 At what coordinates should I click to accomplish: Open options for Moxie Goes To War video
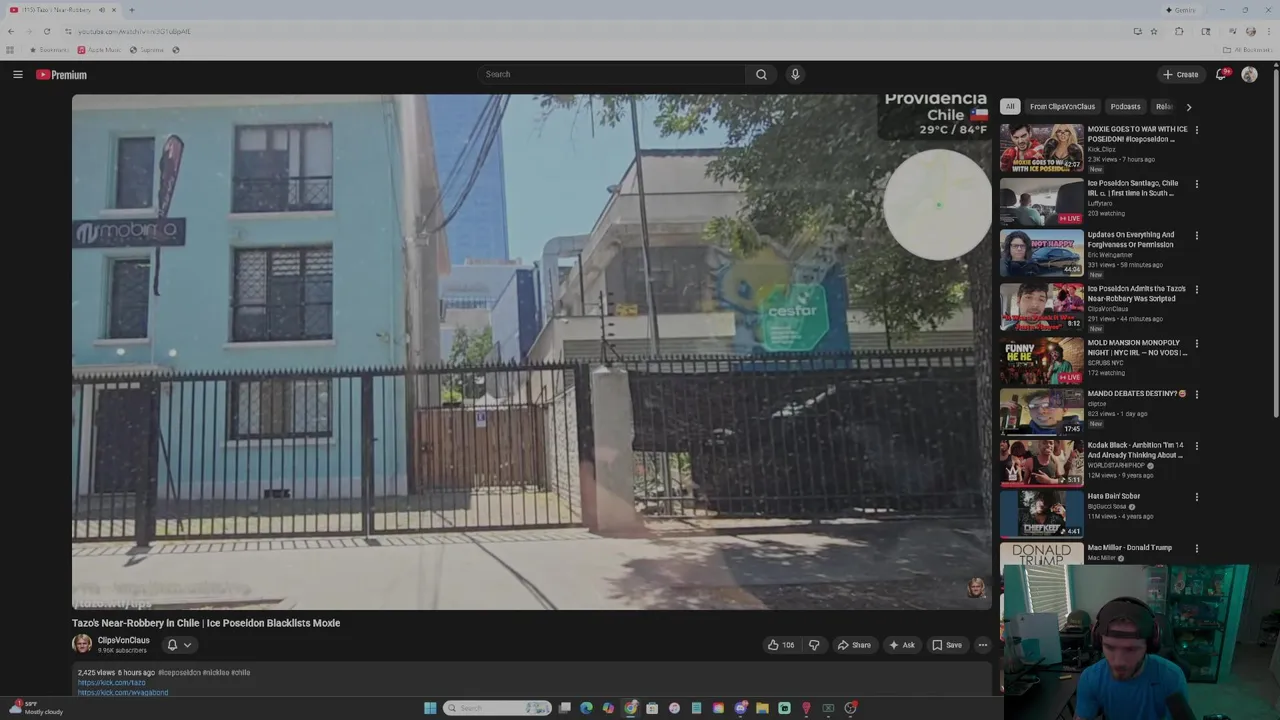click(1196, 130)
